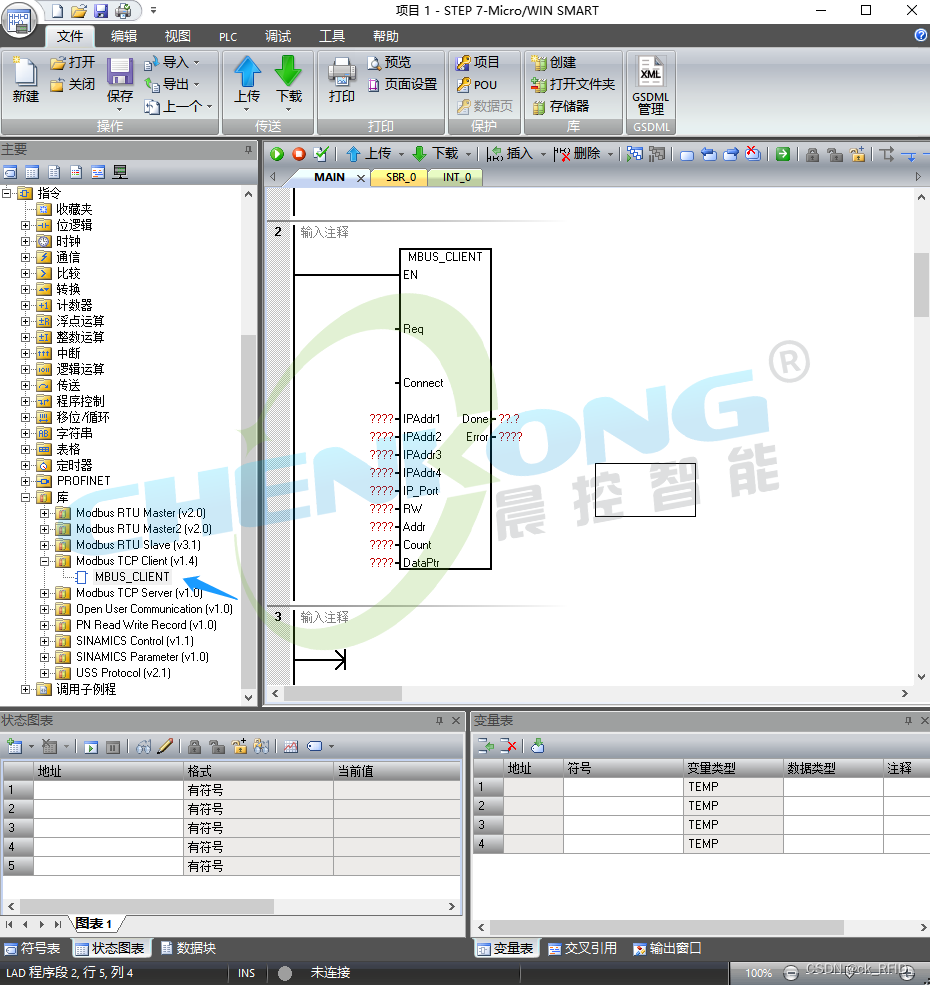Click the quick access print icon in title bar
Viewport: 930px width, 985px height.
pyautogui.click(x=123, y=11)
